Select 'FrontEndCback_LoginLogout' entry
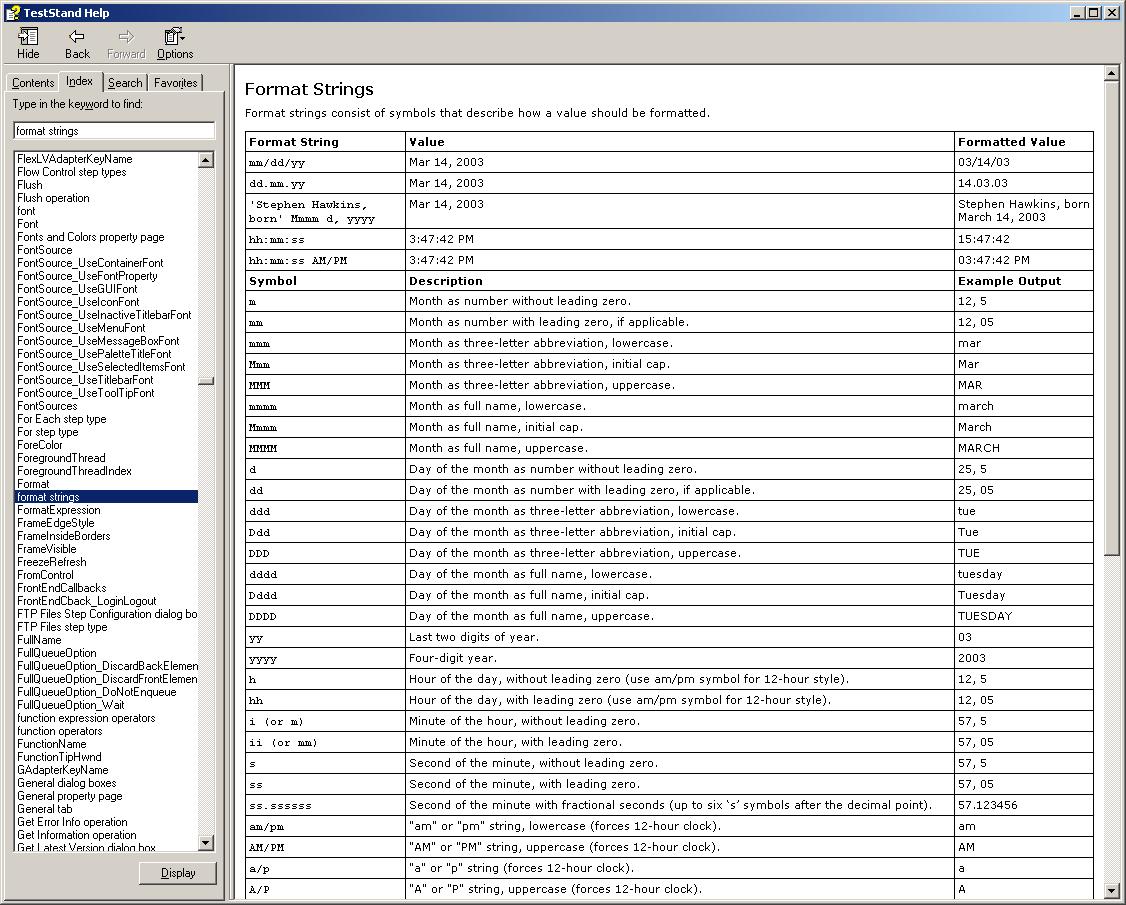This screenshot has width=1126, height=905. pyautogui.click(x=87, y=601)
